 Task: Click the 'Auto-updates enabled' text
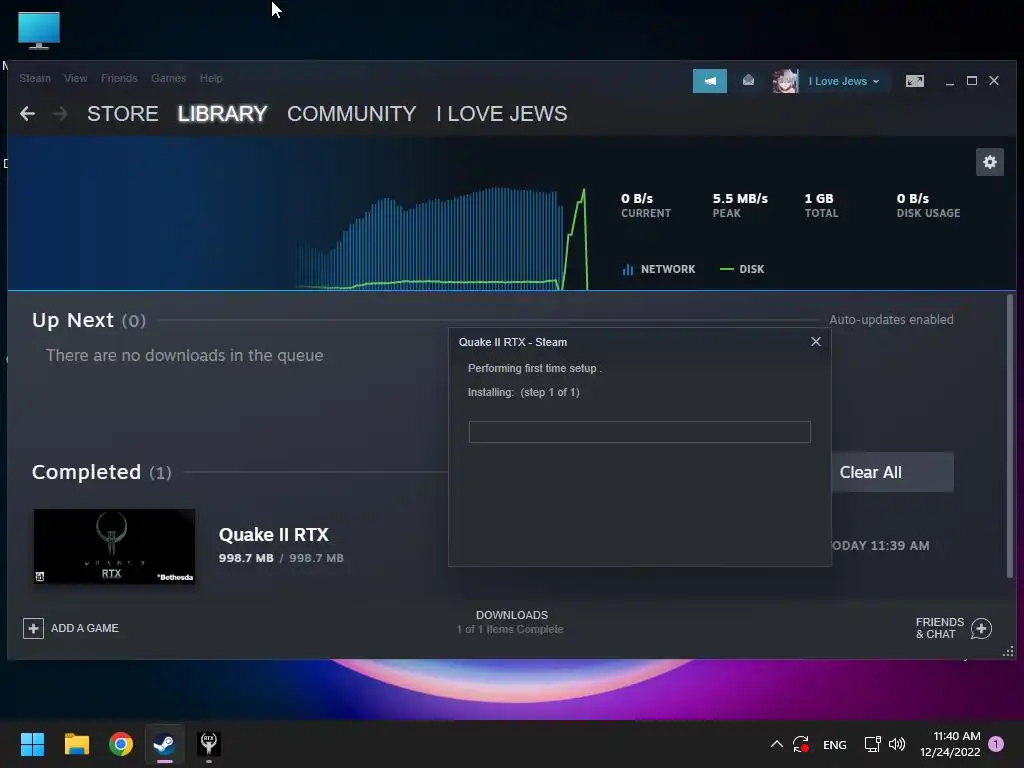891,319
